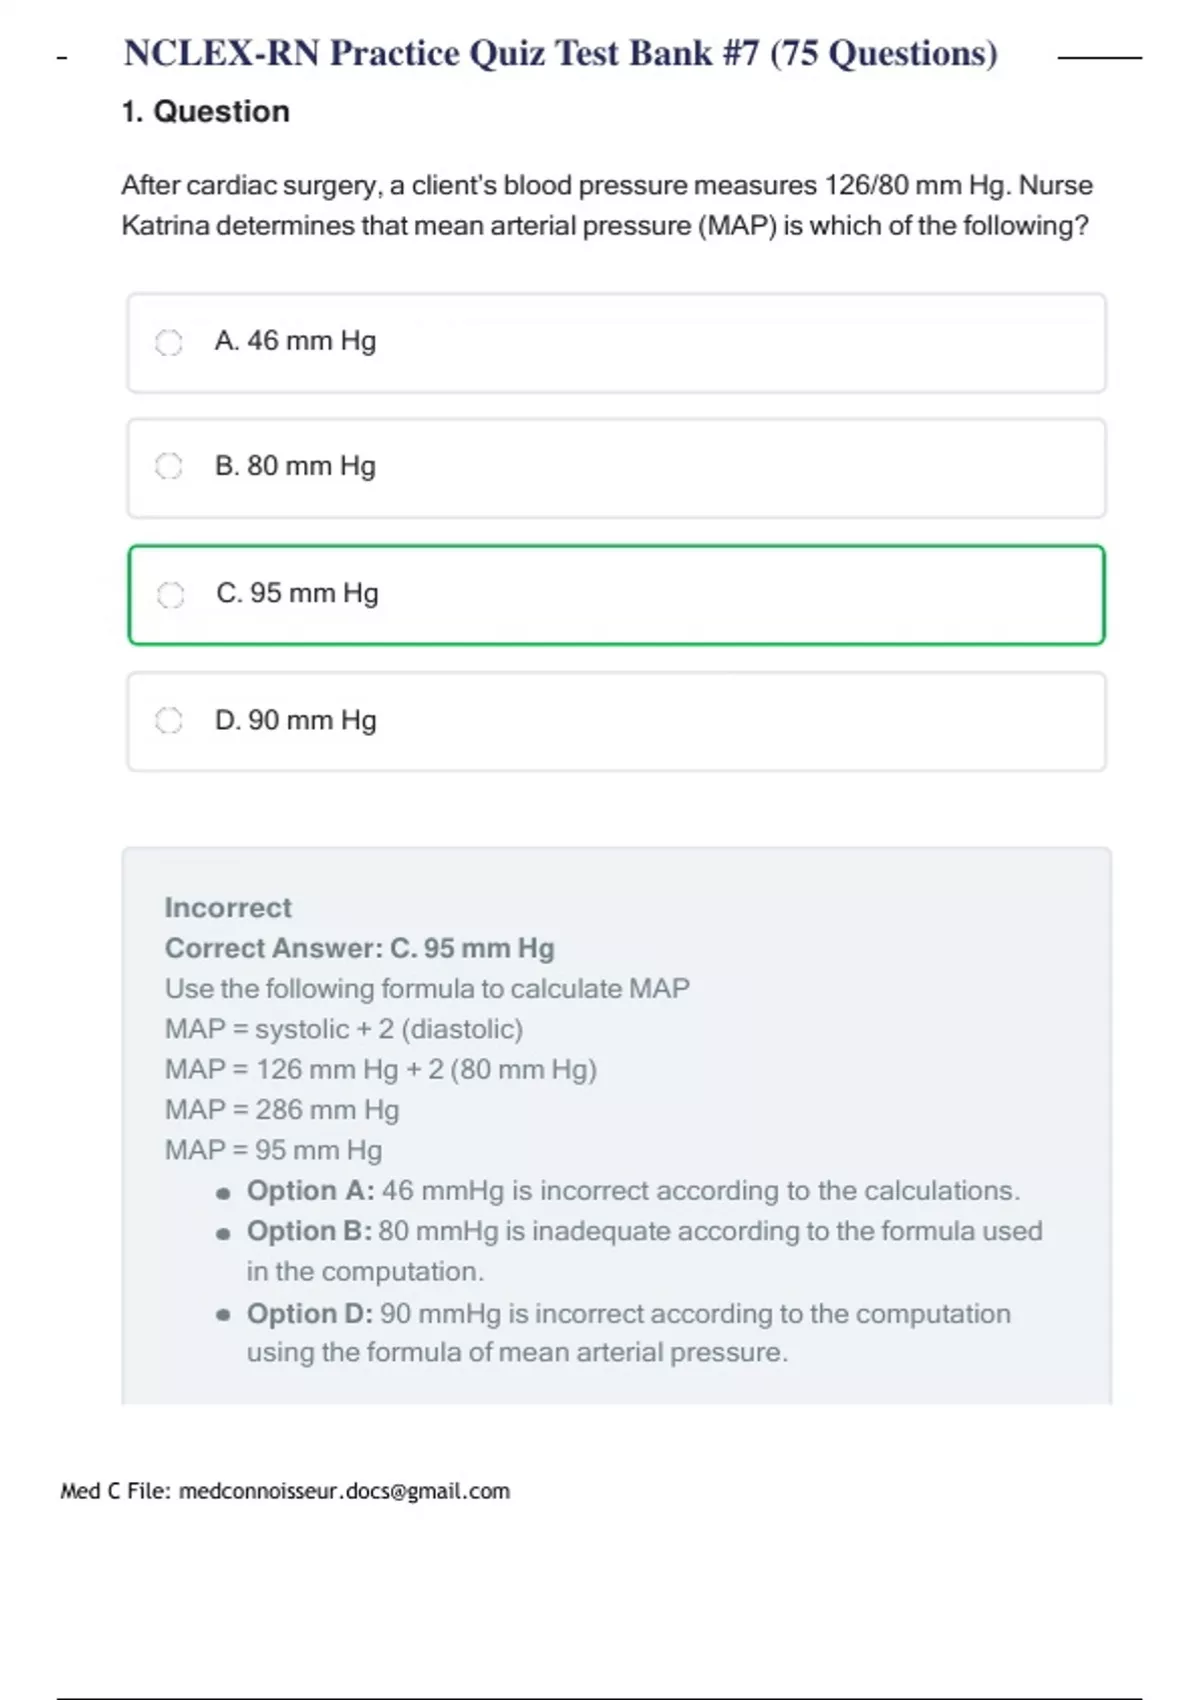Click the bold 'Option B:' rationale label
The width and height of the screenshot is (1200, 1700).
309,1231
